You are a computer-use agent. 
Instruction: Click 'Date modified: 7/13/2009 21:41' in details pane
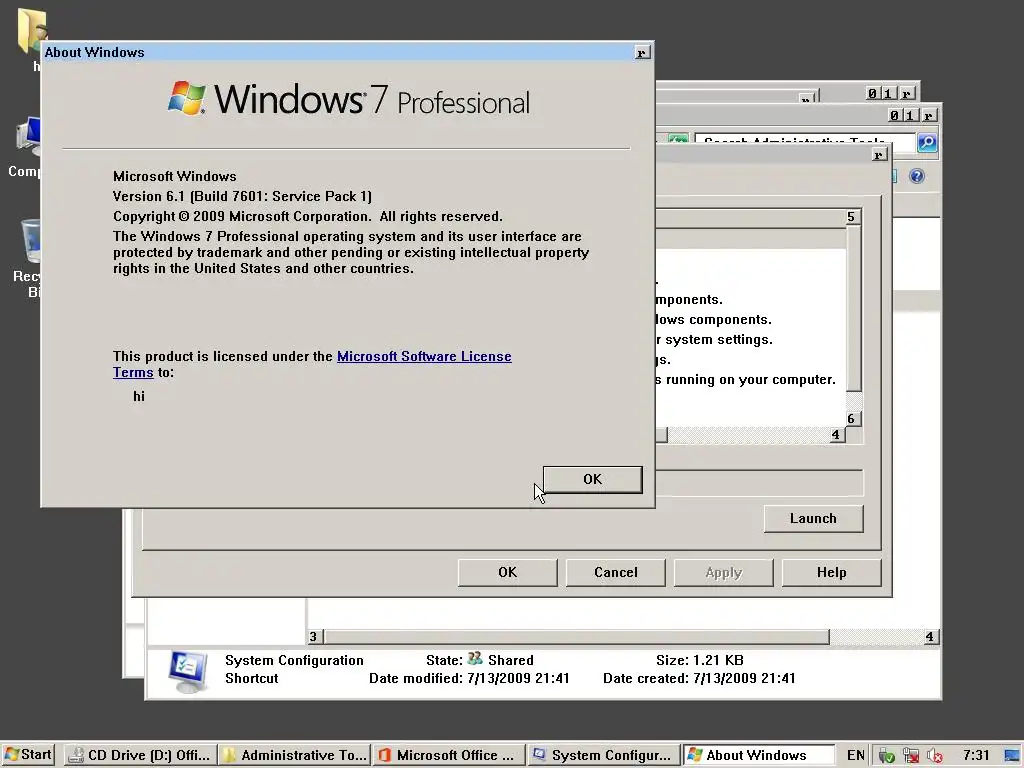pos(469,679)
